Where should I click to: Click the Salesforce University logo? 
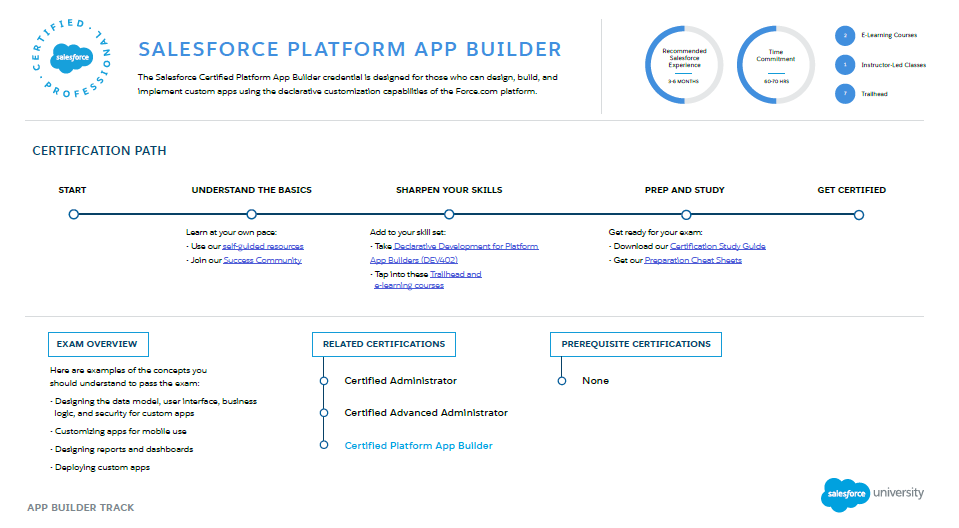point(872,494)
